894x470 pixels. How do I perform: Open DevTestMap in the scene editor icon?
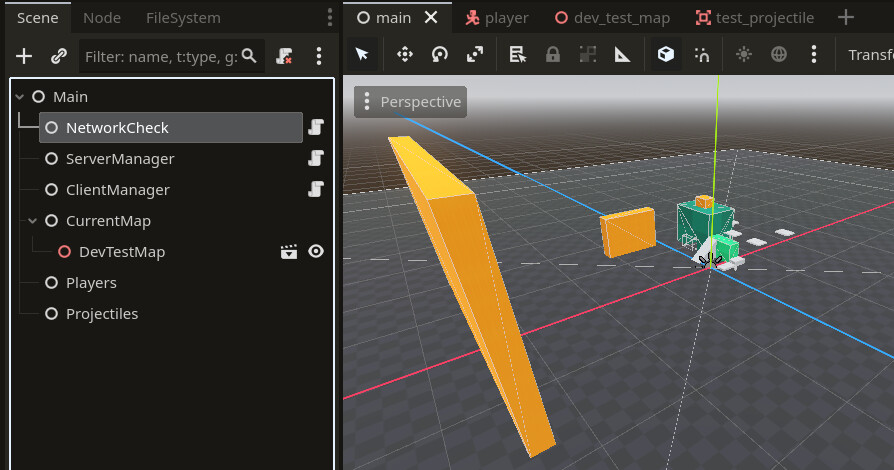289,252
